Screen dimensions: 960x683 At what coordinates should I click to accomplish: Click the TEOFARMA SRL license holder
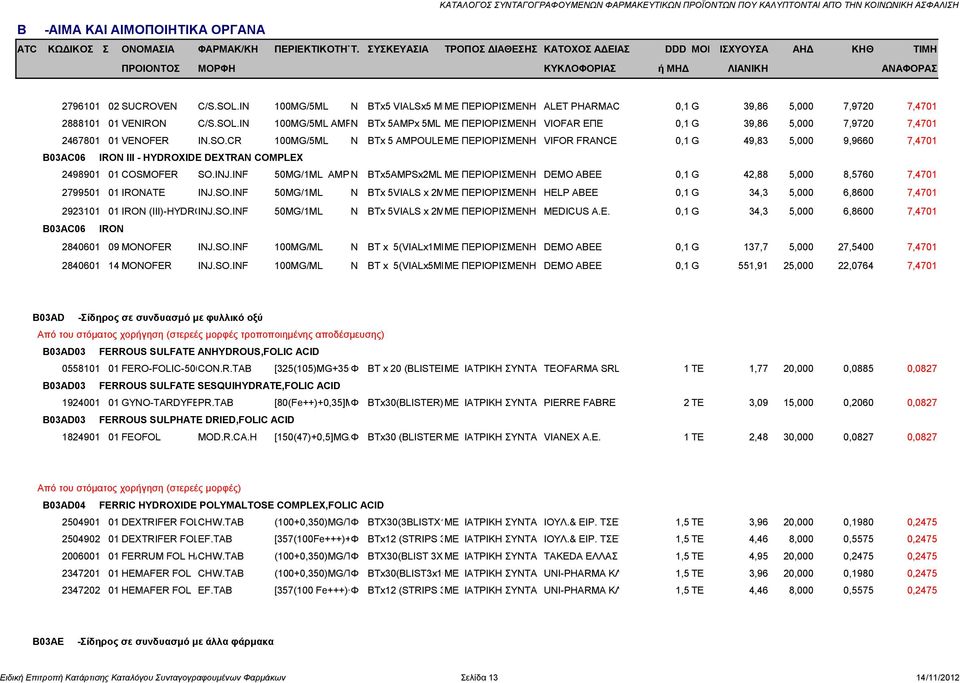click(581, 369)
